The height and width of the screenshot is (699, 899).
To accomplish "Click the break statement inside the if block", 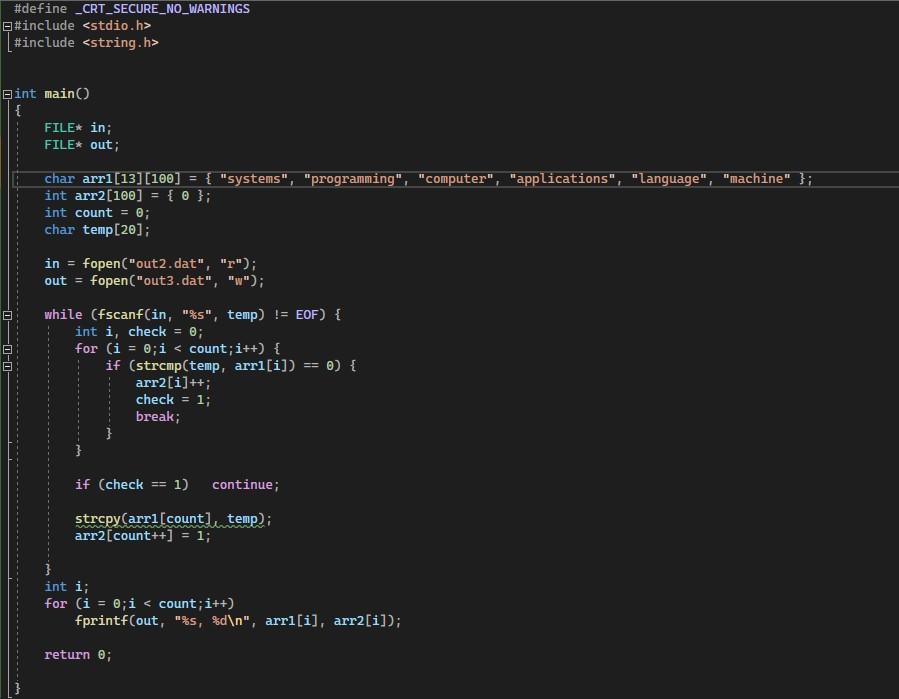I will click(154, 416).
